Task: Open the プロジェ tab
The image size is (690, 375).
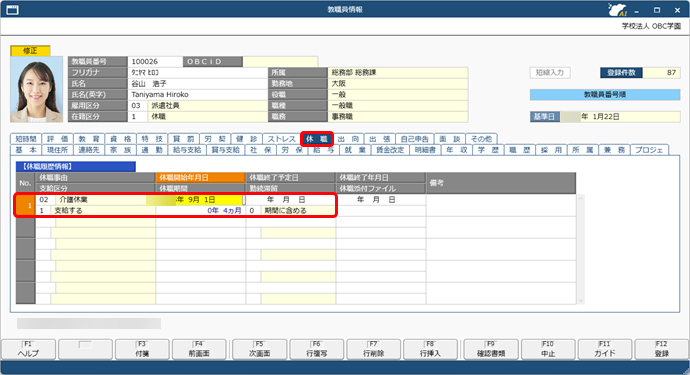Action: click(x=649, y=150)
